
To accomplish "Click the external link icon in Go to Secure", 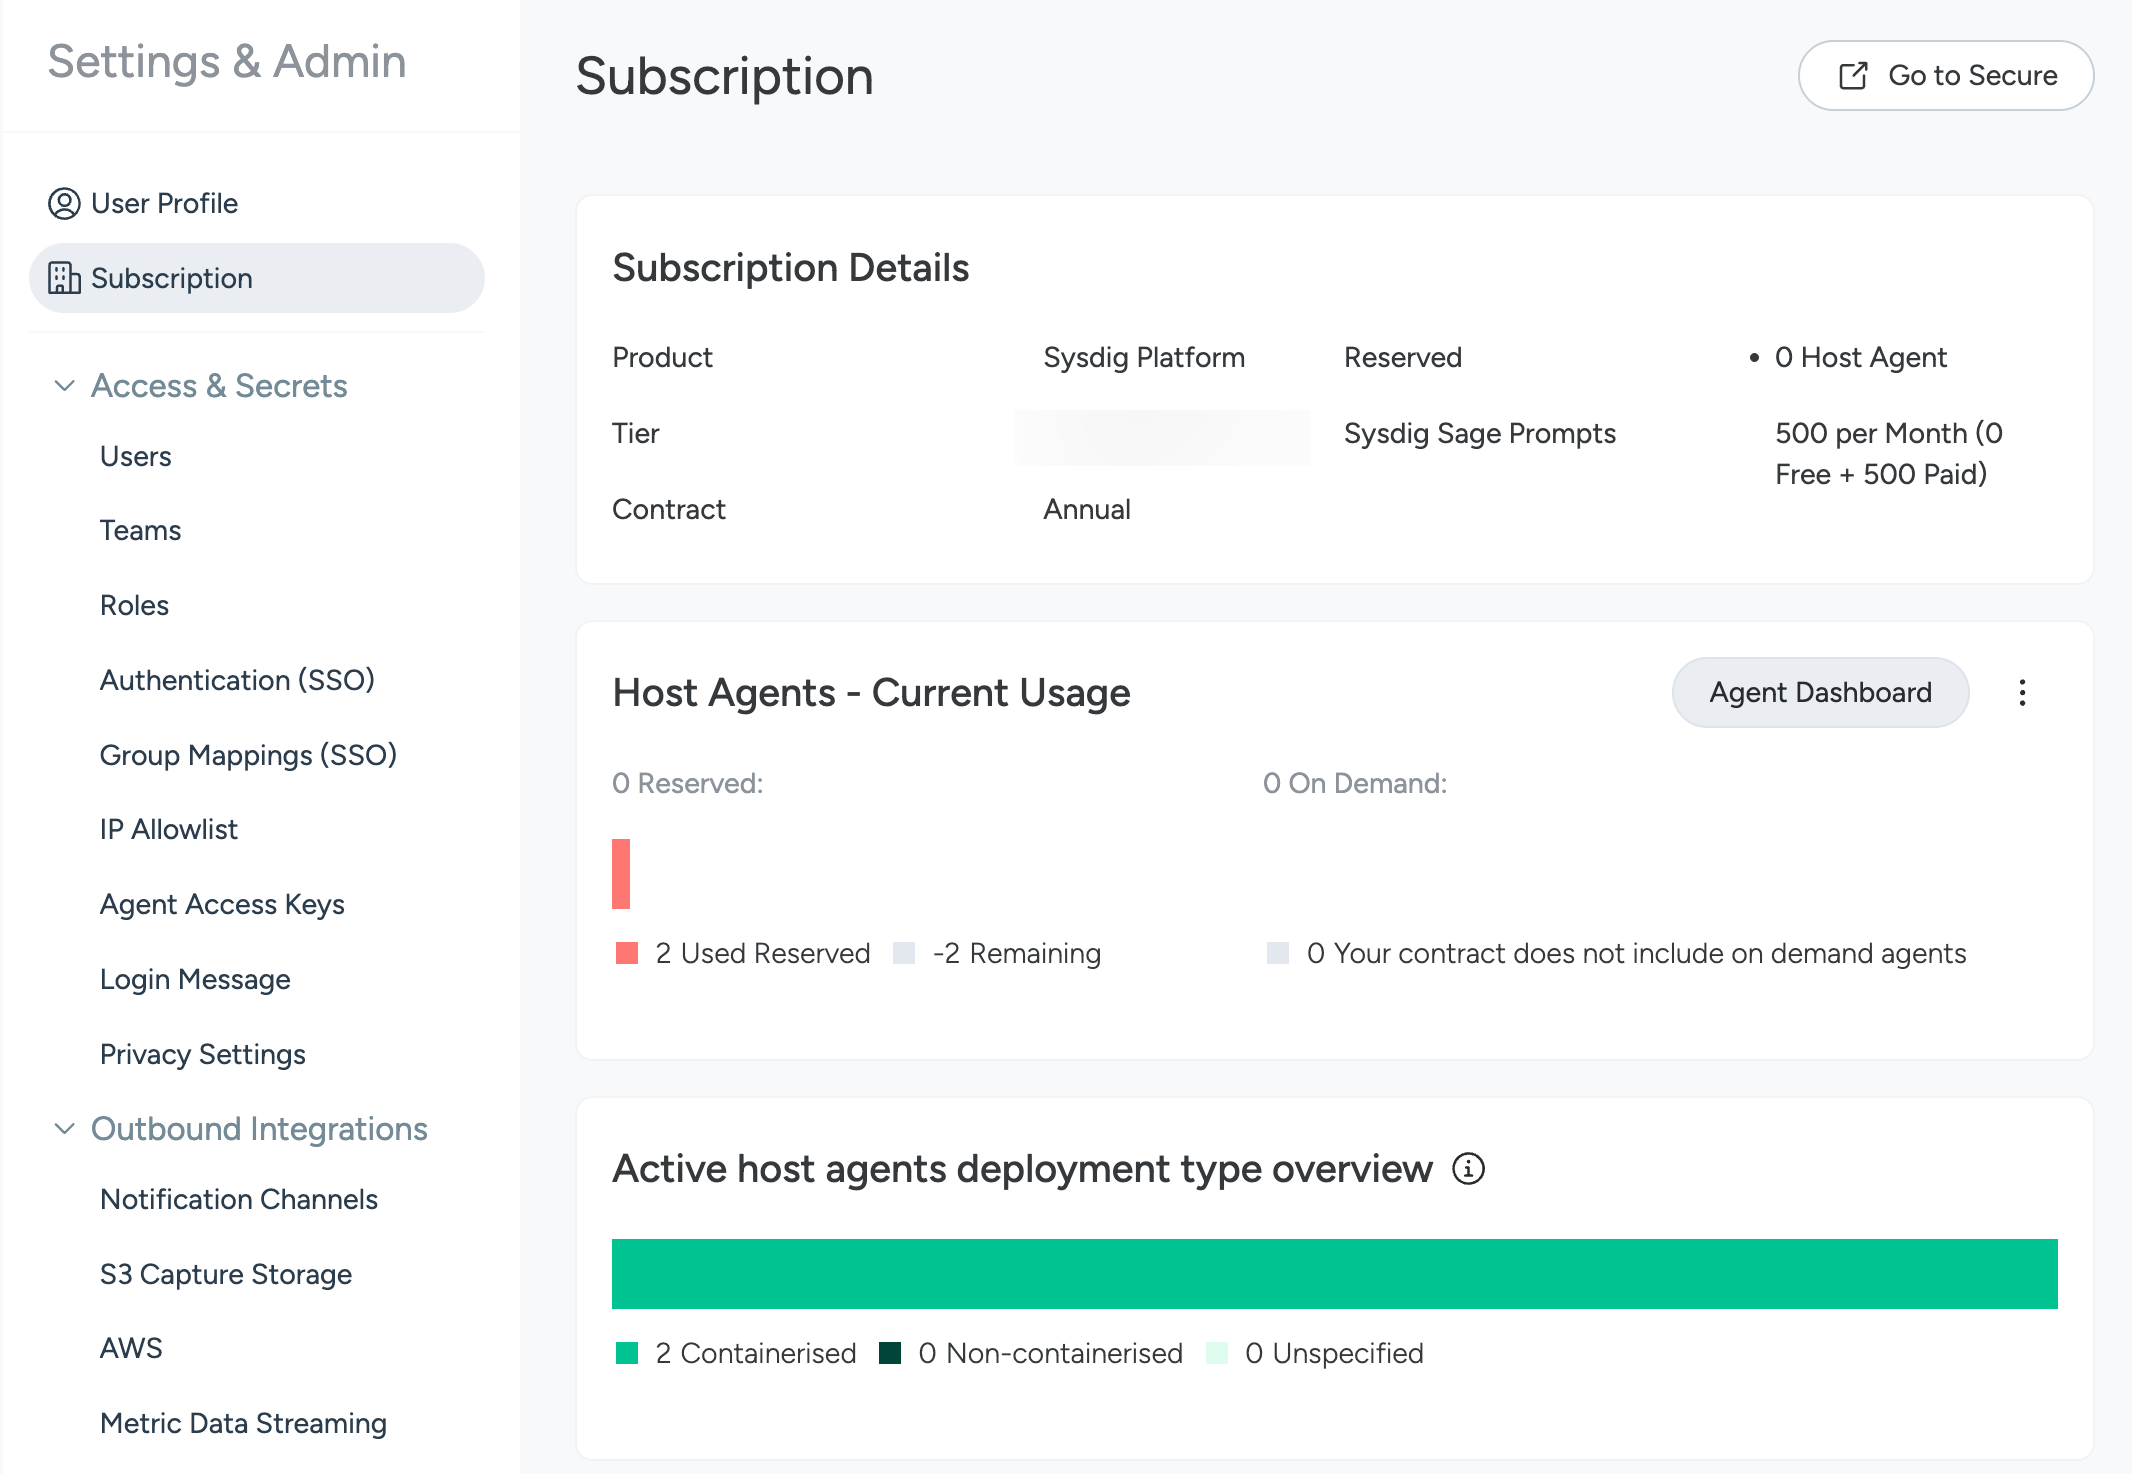I will coord(1853,76).
